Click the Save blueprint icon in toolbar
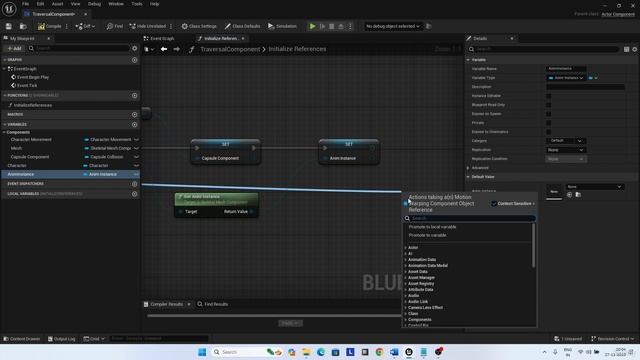This screenshot has width=640, height=360. 9,26
